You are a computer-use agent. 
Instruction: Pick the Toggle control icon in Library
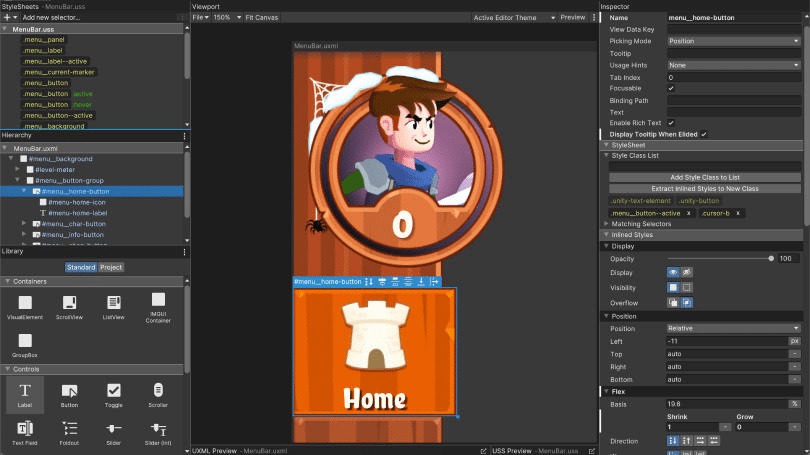point(114,391)
